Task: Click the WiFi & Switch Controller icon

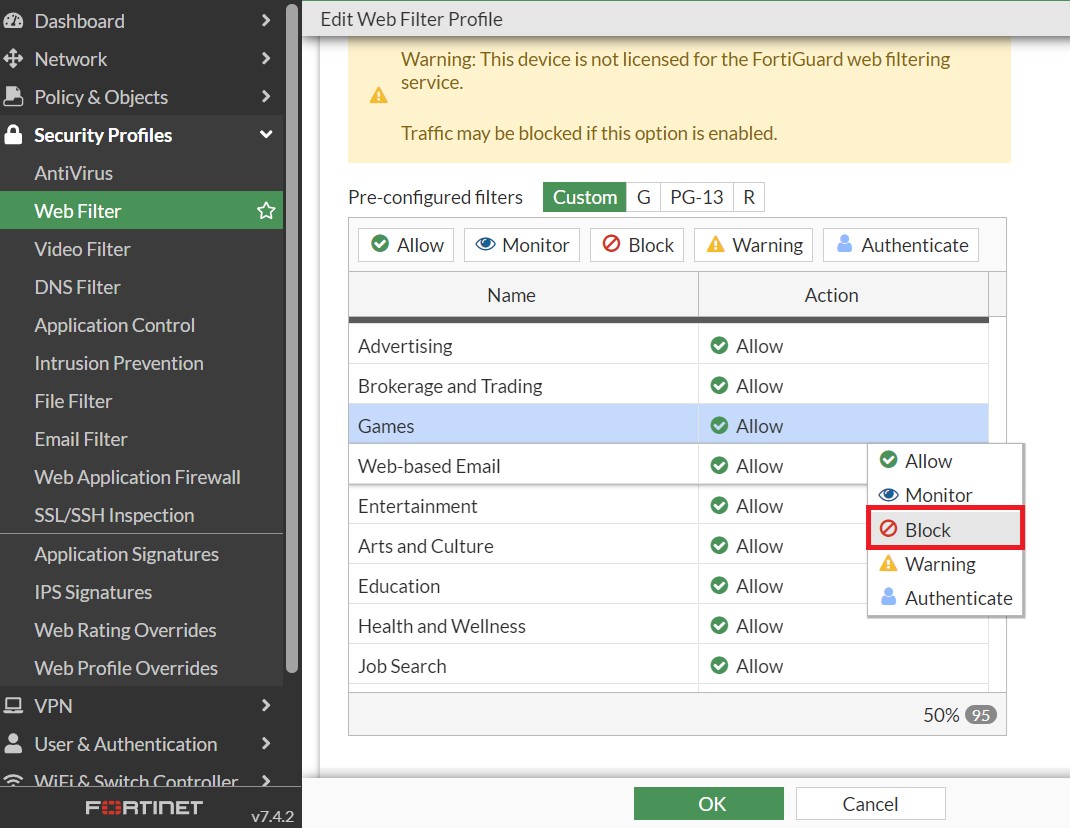Action: pos(13,780)
